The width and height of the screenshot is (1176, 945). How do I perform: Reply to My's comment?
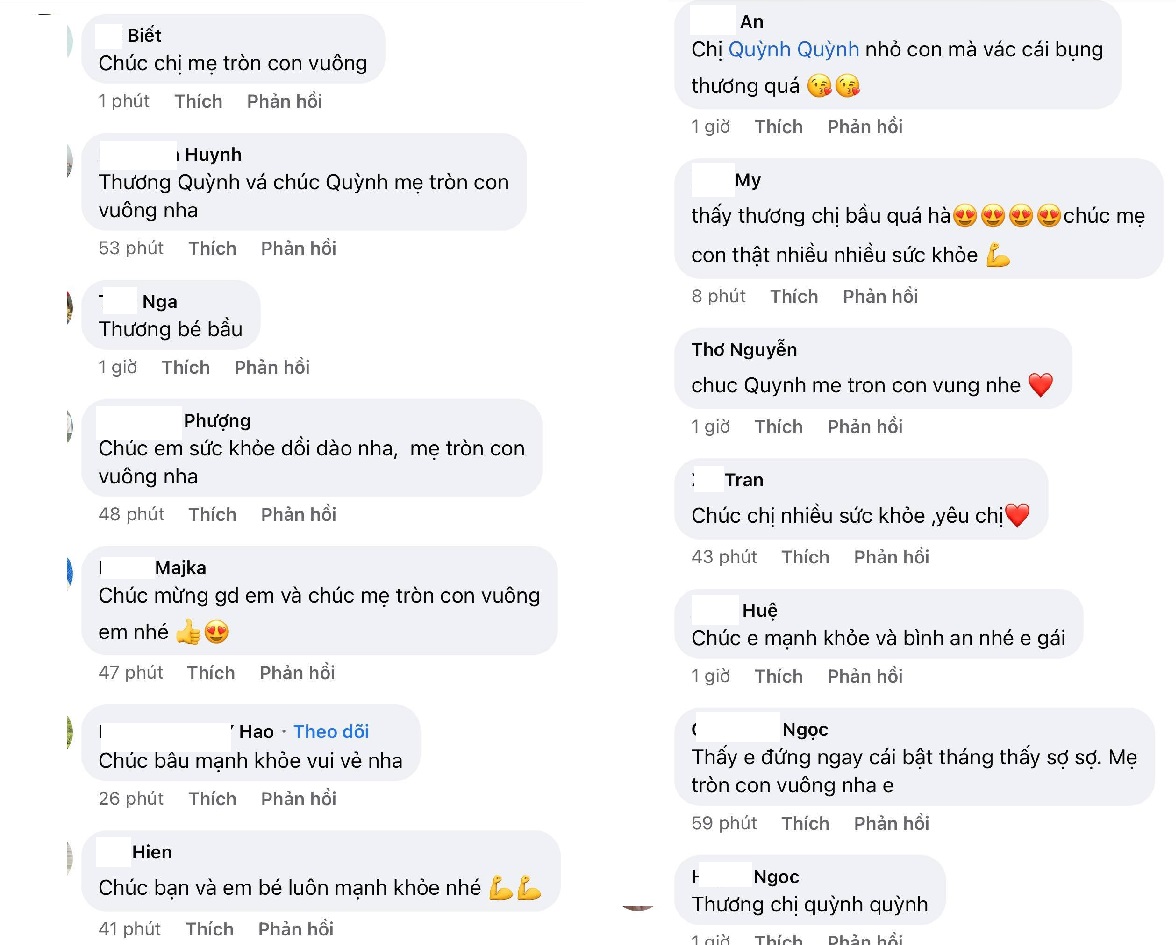(880, 296)
